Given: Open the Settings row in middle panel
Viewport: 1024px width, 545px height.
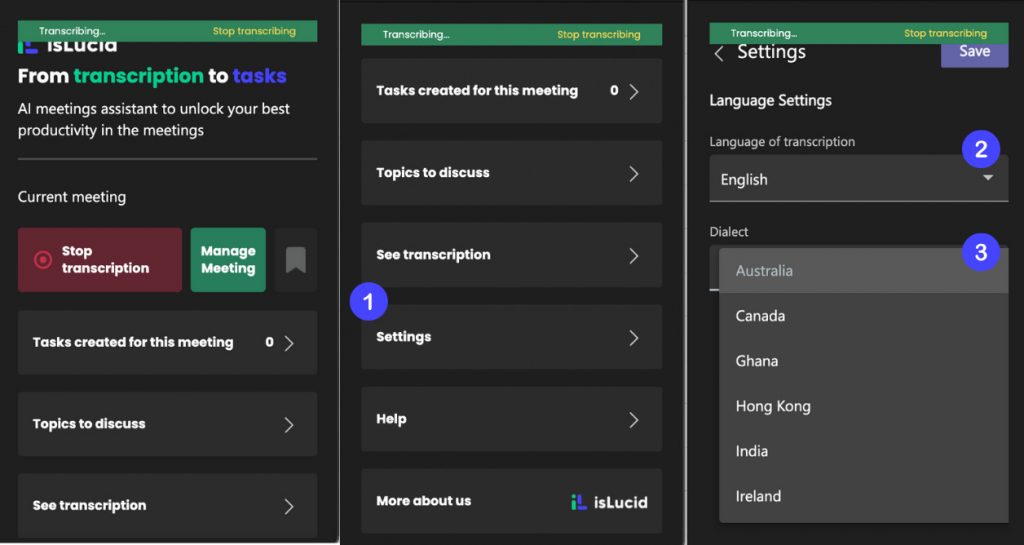Looking at the screenshot, I should (x=511, y=337).
